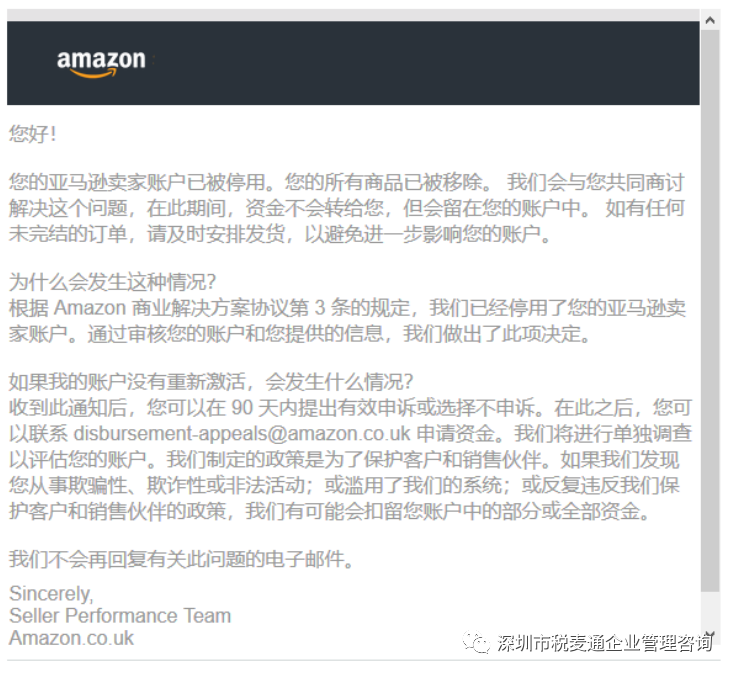Click the Seller Performance Team signature

tap(120, 615)
